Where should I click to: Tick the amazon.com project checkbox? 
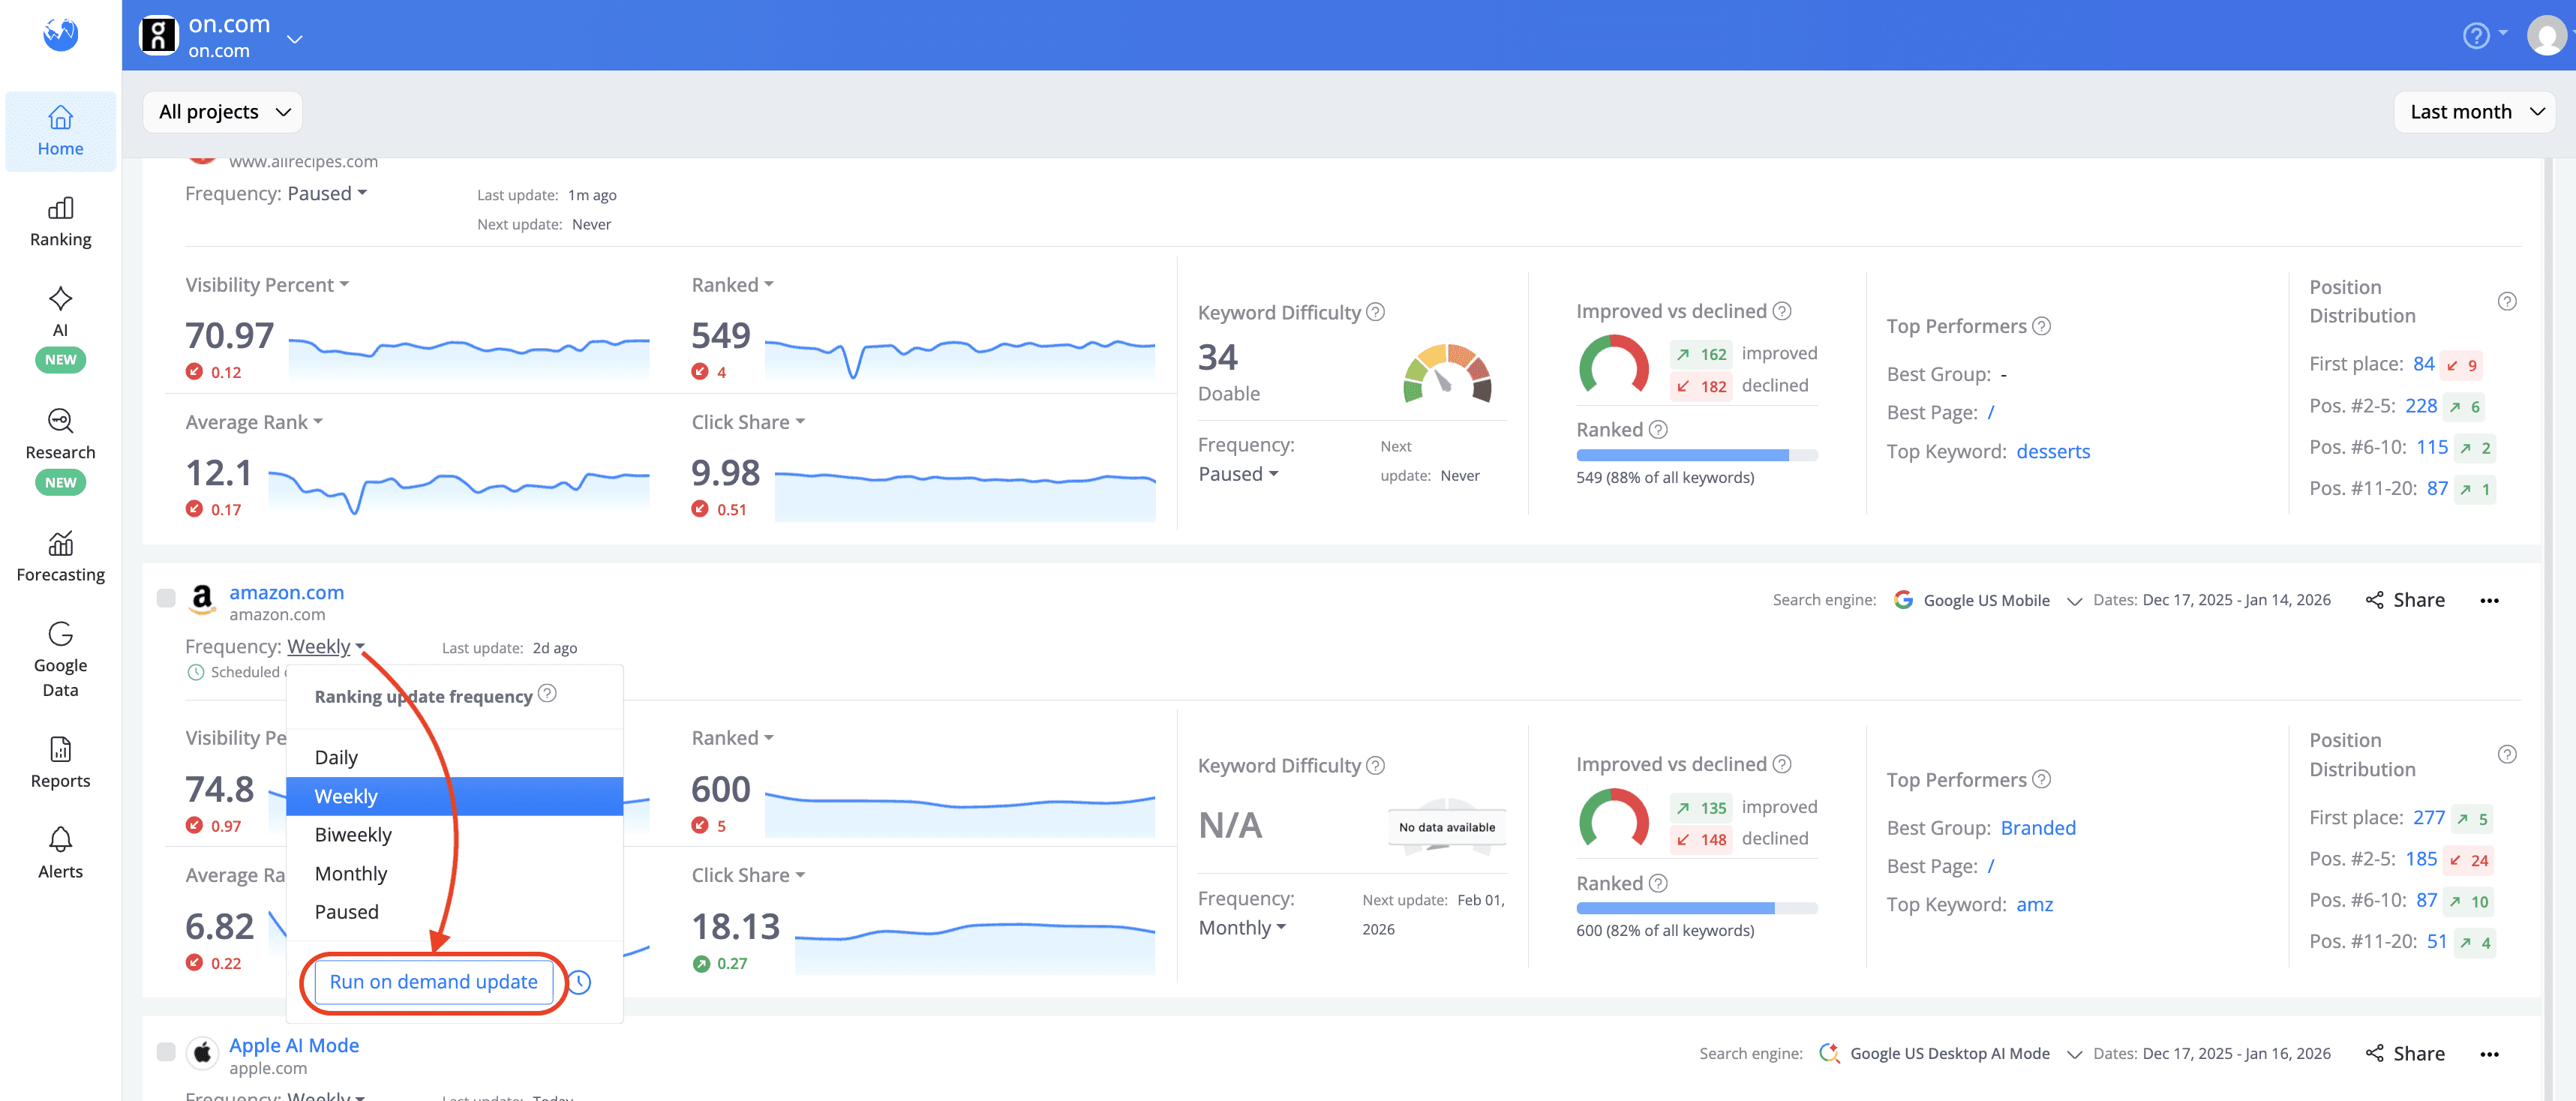166,599
